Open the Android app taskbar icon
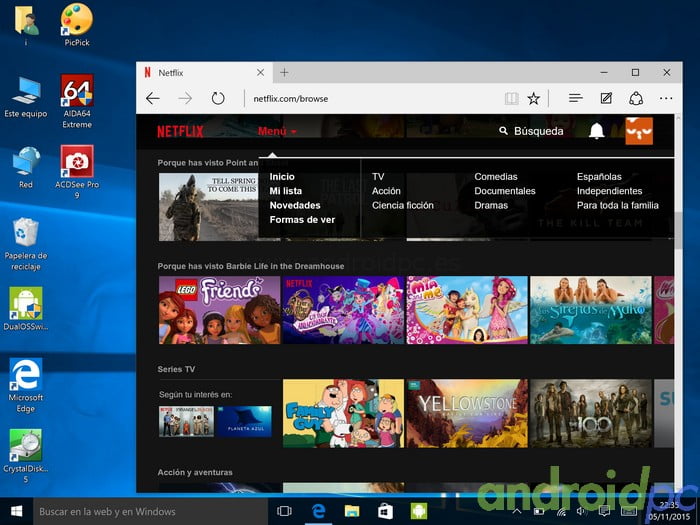700x525 pixels. pos(419,512)
